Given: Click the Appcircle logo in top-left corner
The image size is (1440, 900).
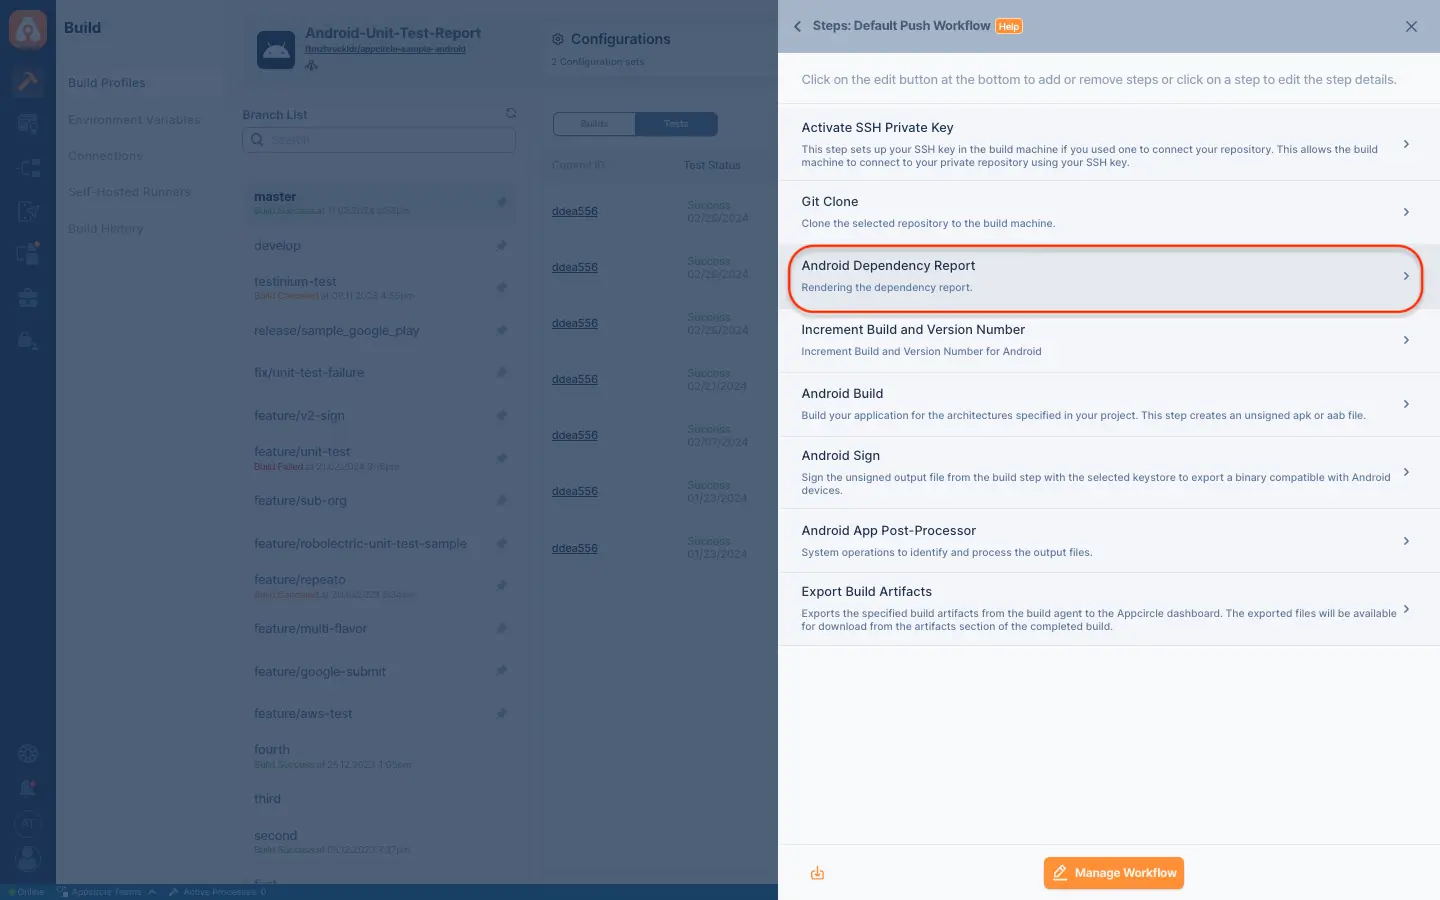Looking at the screenshot, I should pos(28,29).
